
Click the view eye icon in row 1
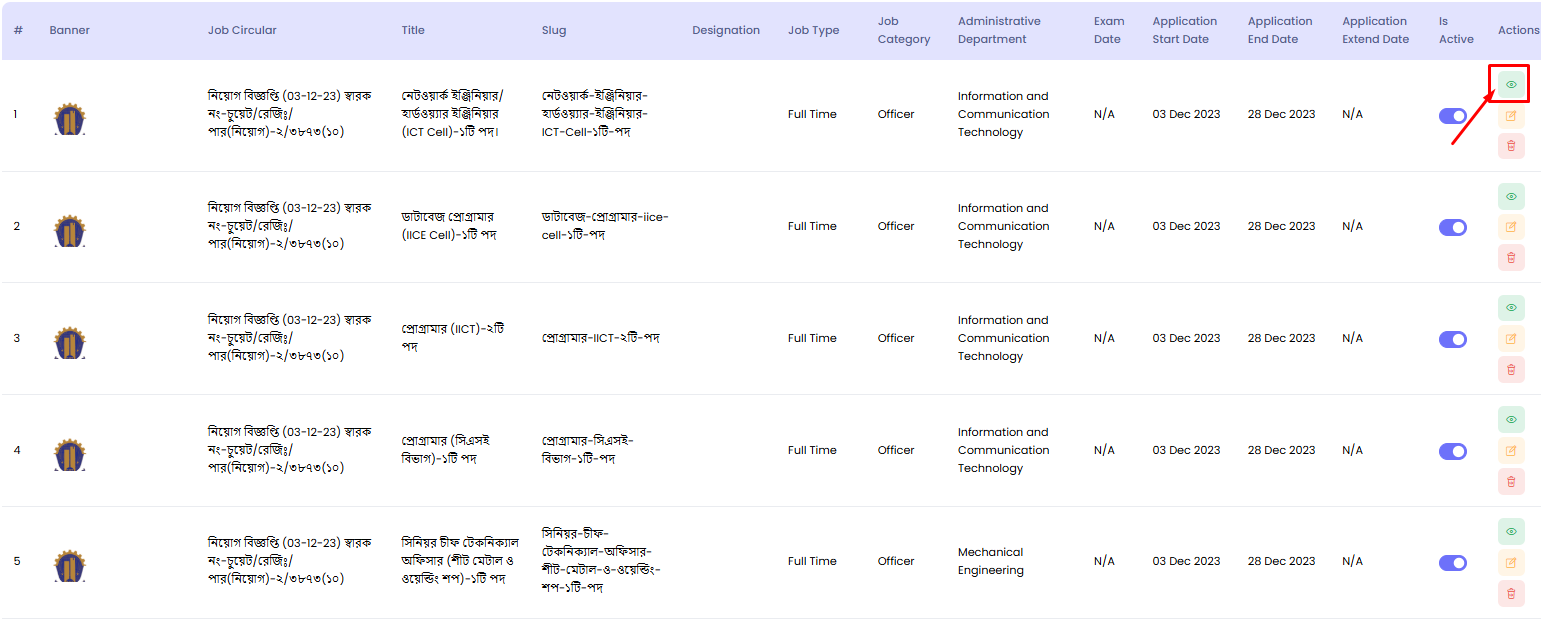(1510, 85)
